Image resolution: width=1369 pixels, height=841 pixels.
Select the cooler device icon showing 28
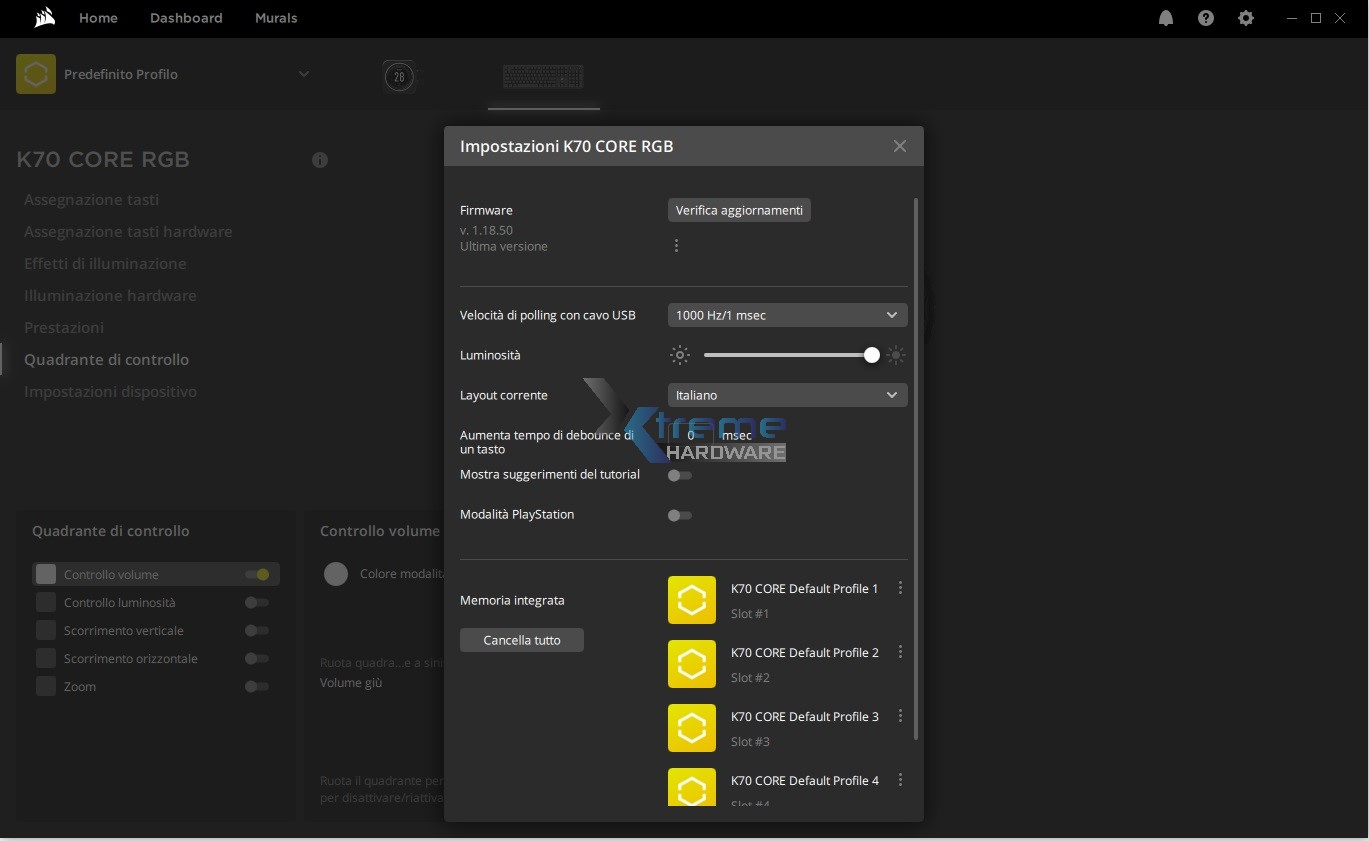click(x=399, y=76)
